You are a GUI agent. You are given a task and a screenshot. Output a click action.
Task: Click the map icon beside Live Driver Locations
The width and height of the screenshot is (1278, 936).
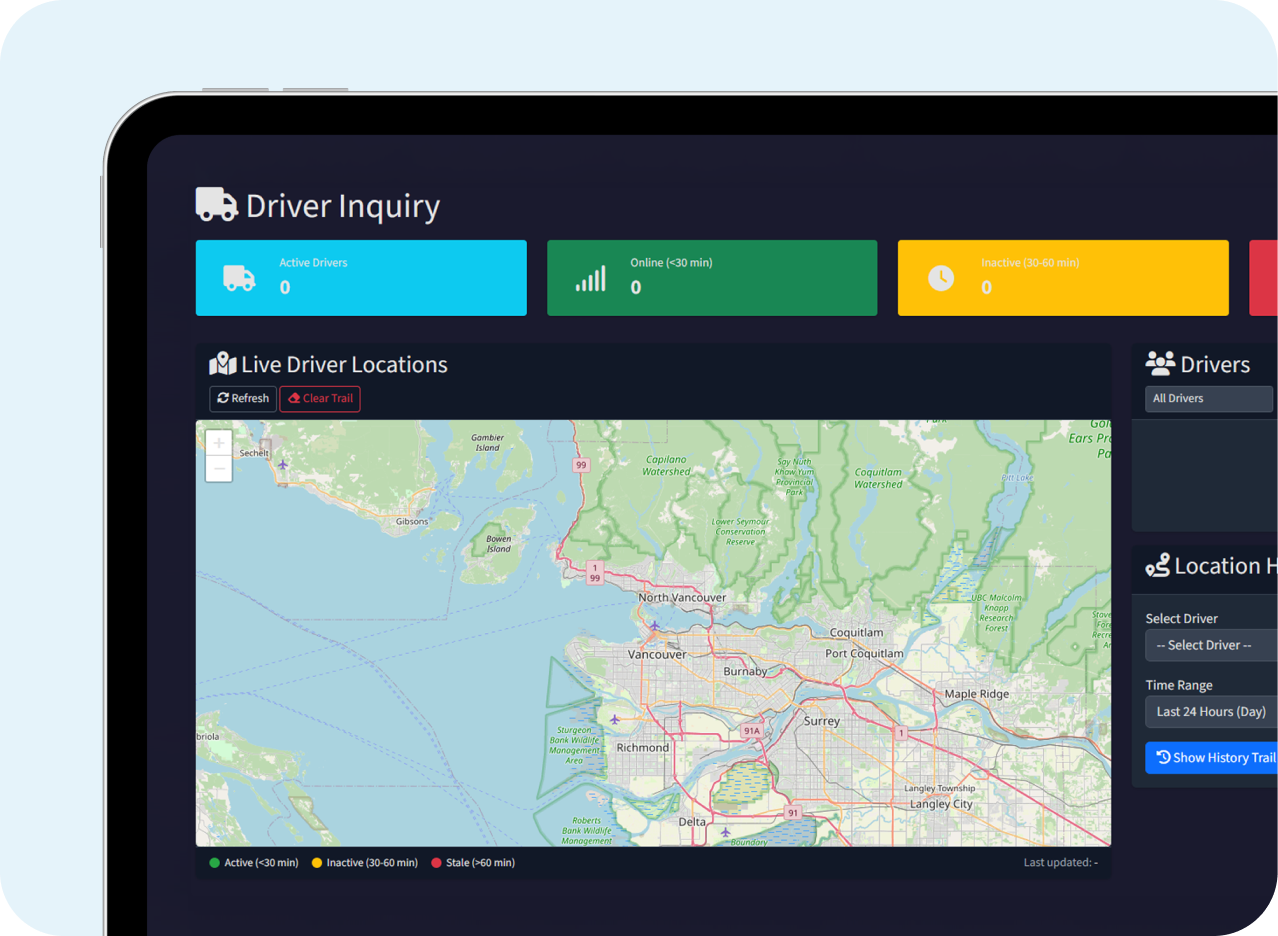(222, 364)
